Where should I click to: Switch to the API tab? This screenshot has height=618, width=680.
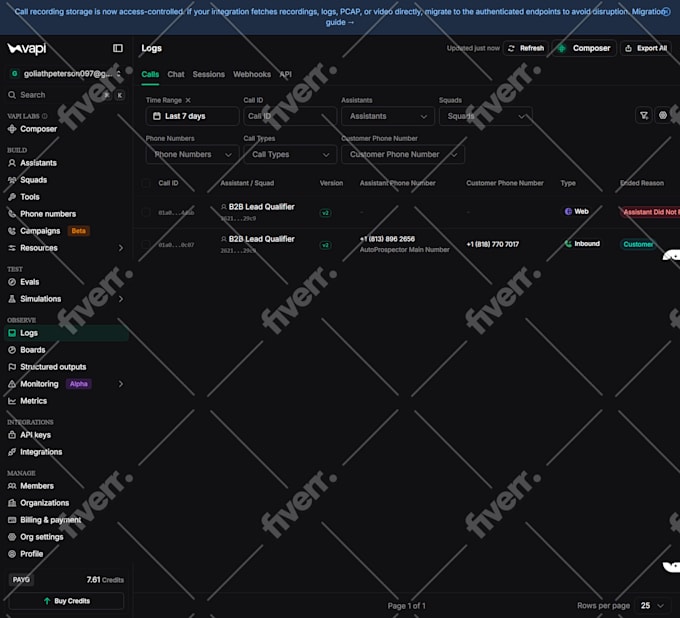285,75
